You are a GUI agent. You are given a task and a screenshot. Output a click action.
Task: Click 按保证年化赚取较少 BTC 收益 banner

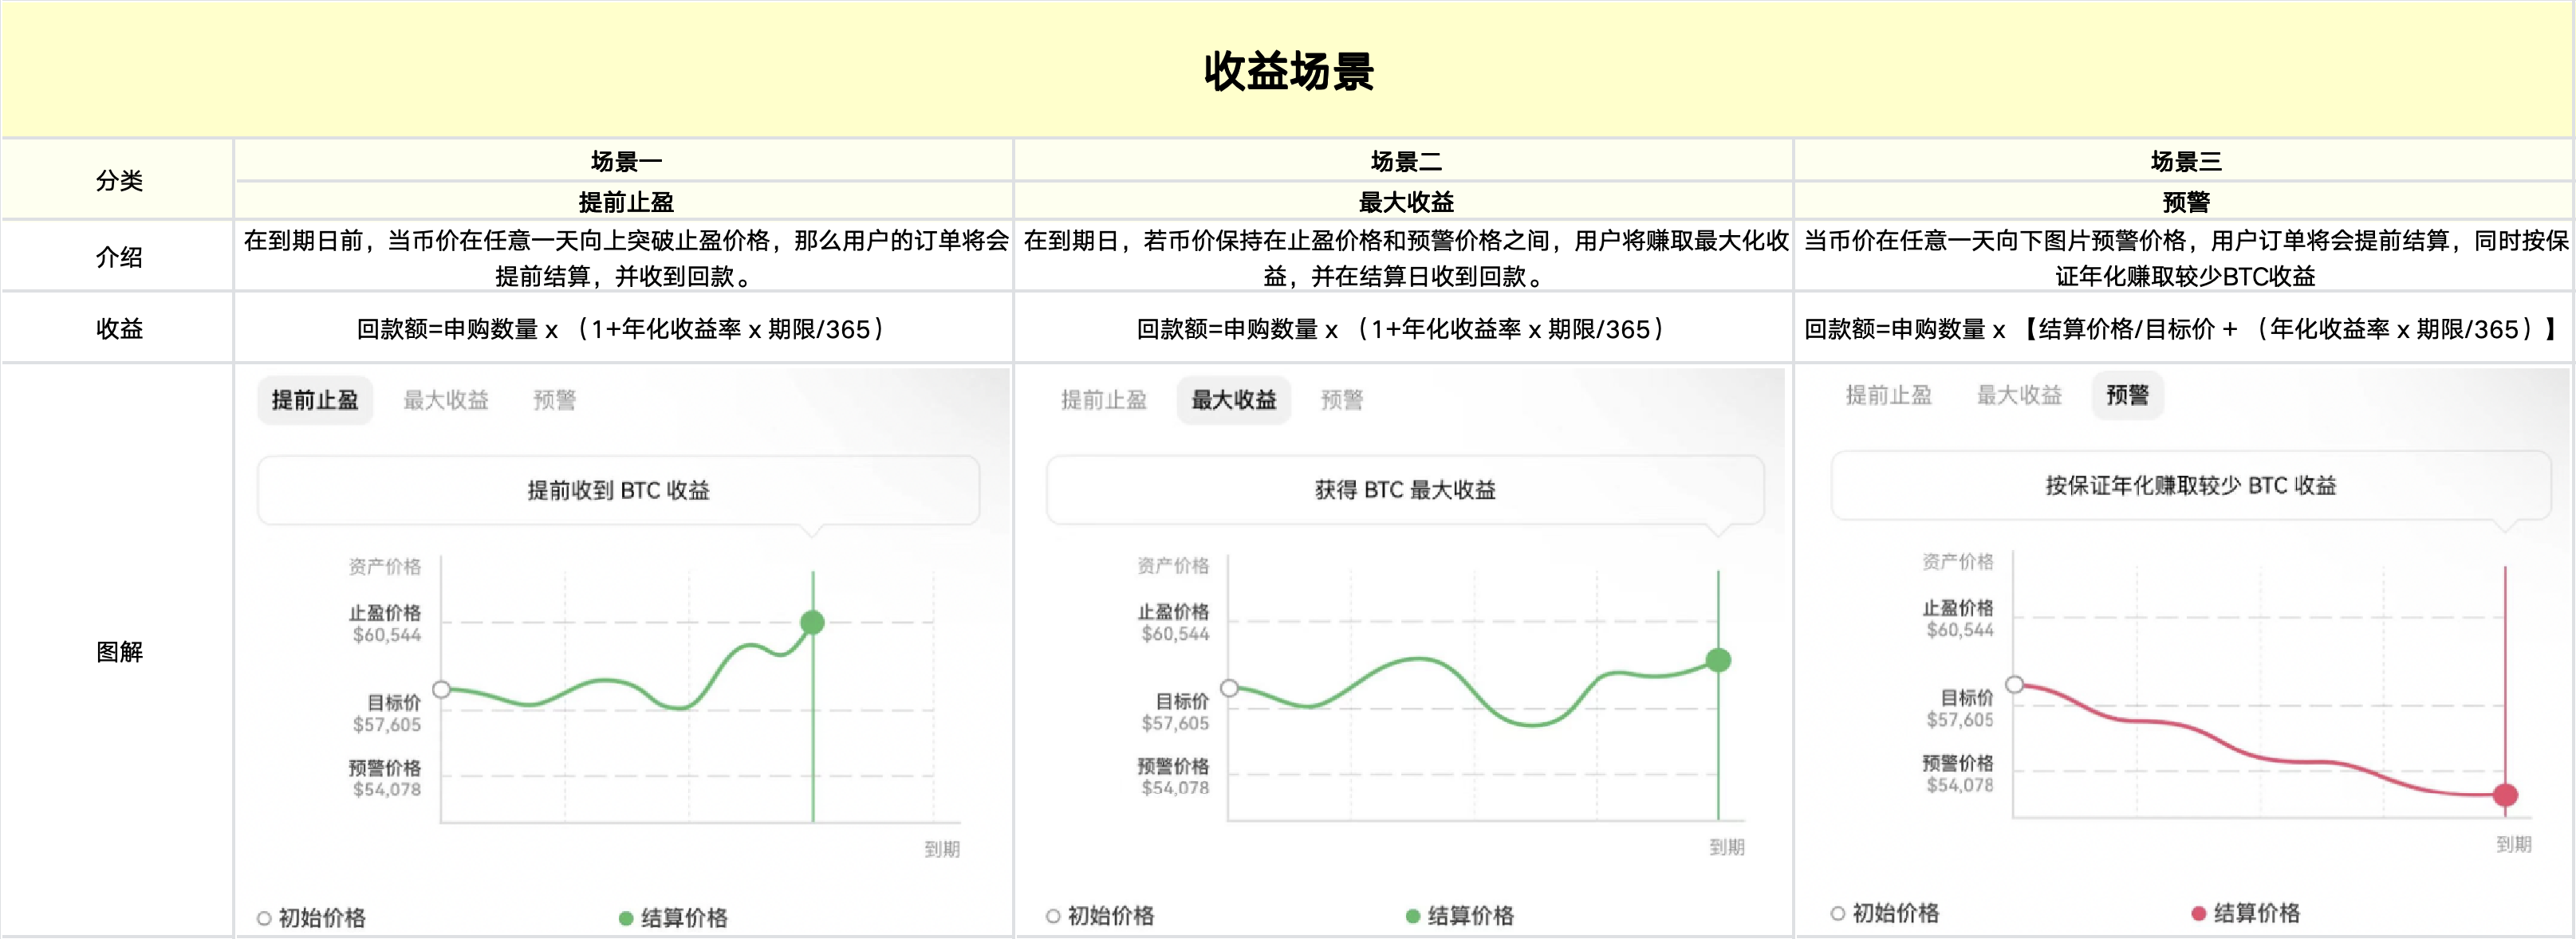pyautogui.click(x=2190, y=486)
